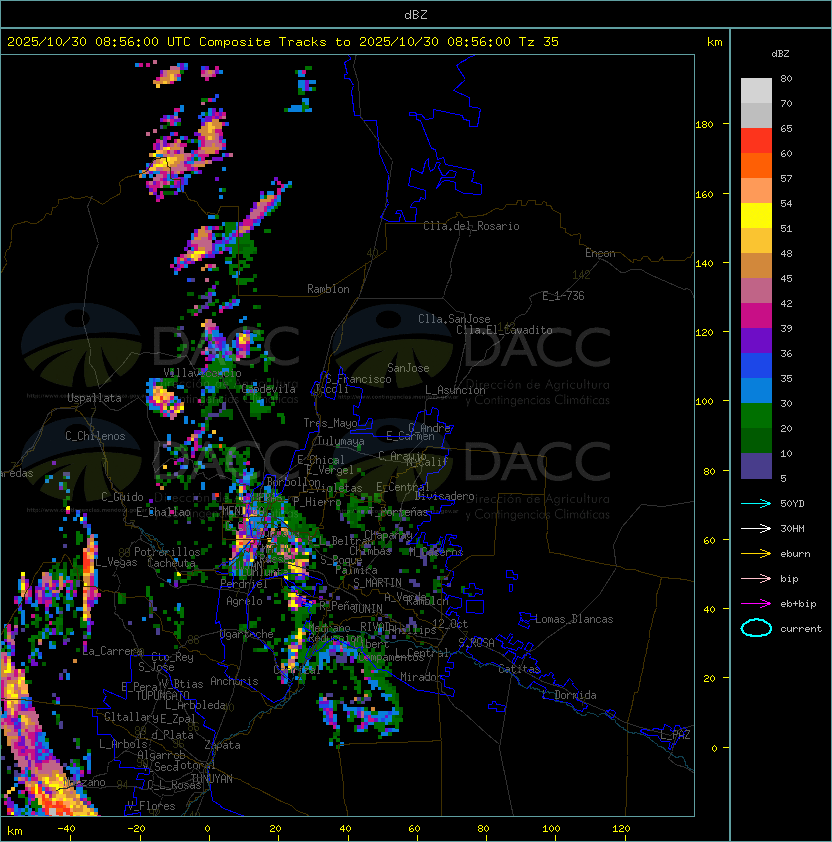Click the current legend label
Image resolution: width=832 pixels, height=842 pixels.
pyautogui.click(x=801, y=629)
